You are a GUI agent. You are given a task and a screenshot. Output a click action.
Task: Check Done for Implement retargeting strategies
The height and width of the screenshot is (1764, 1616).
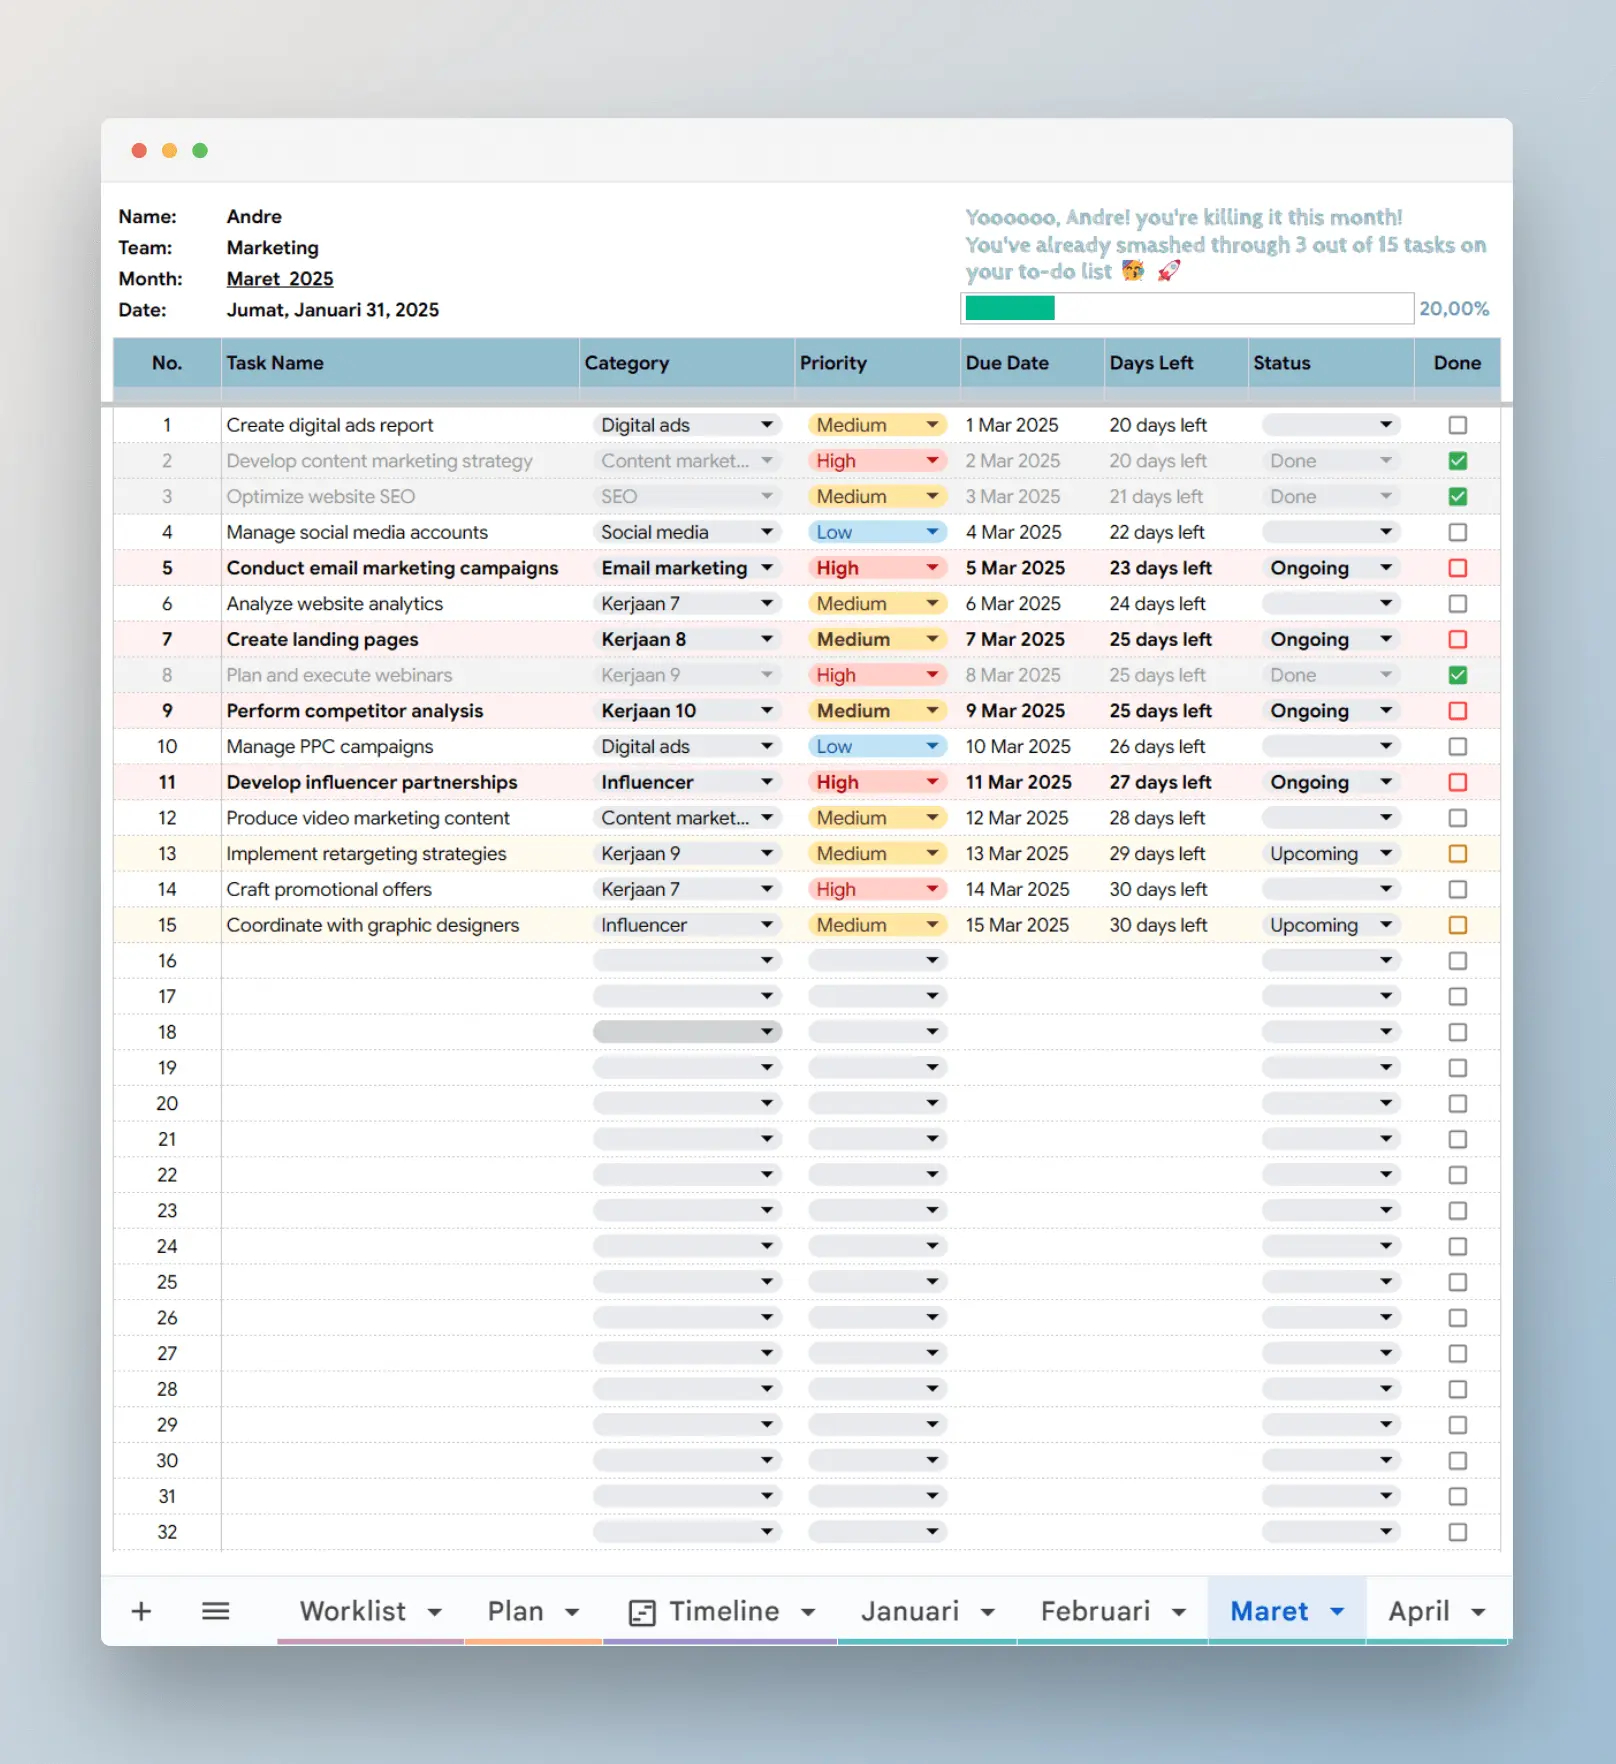click(1458, 854)
